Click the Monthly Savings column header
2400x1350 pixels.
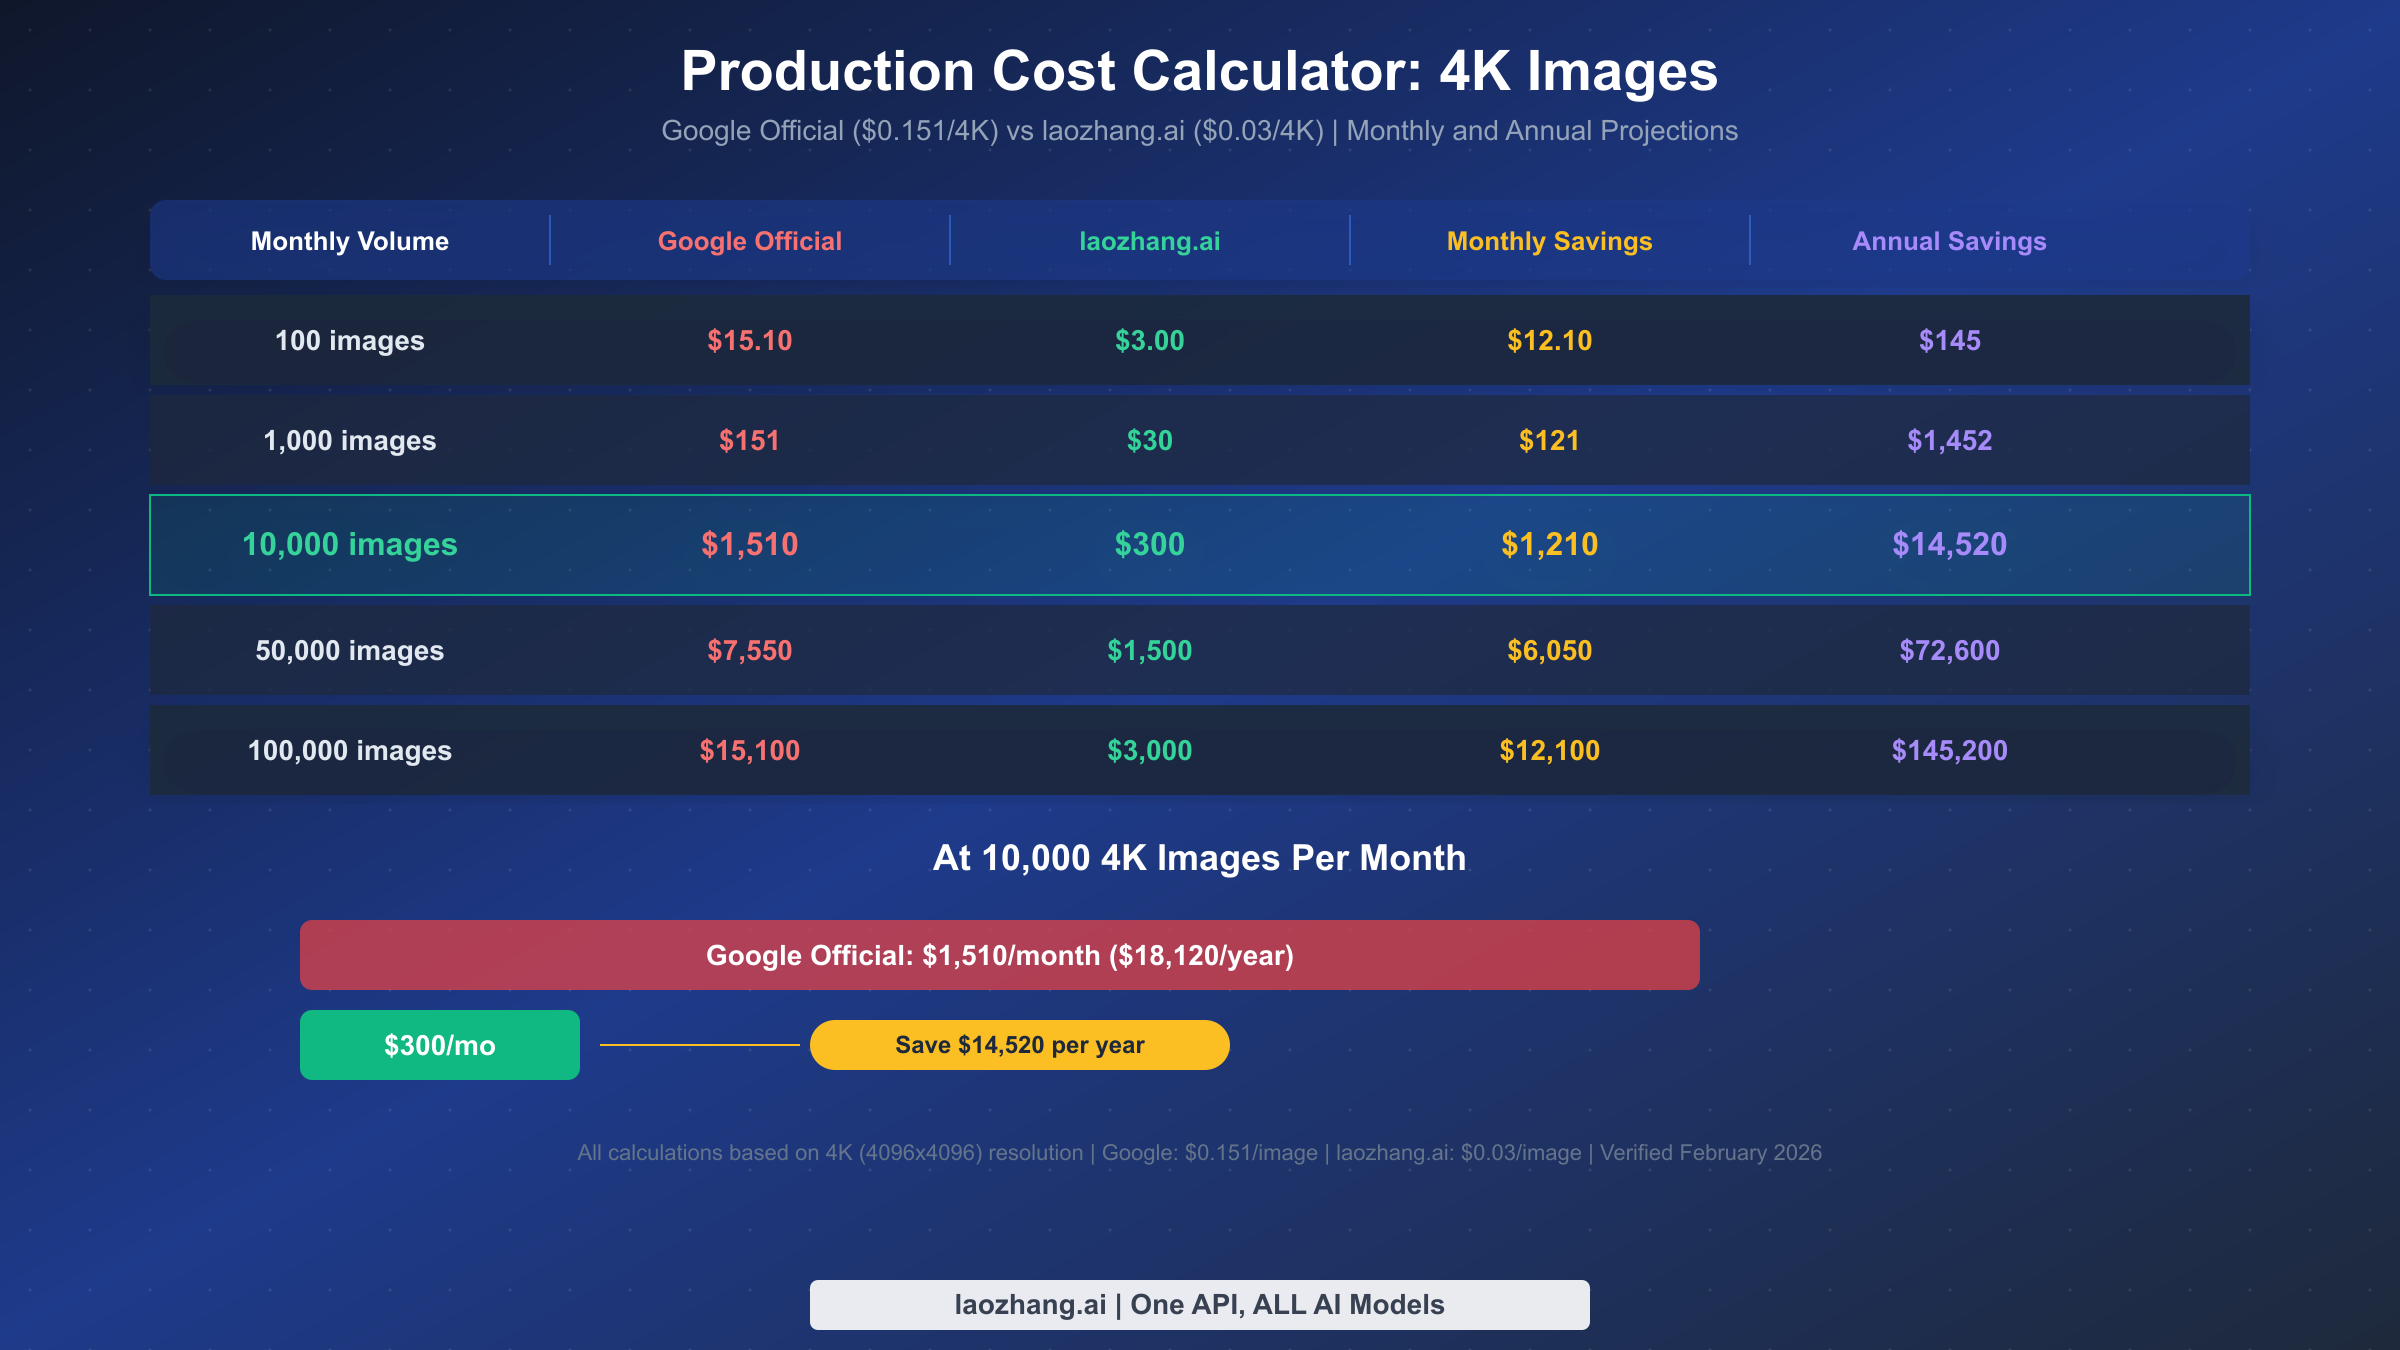1548,240
